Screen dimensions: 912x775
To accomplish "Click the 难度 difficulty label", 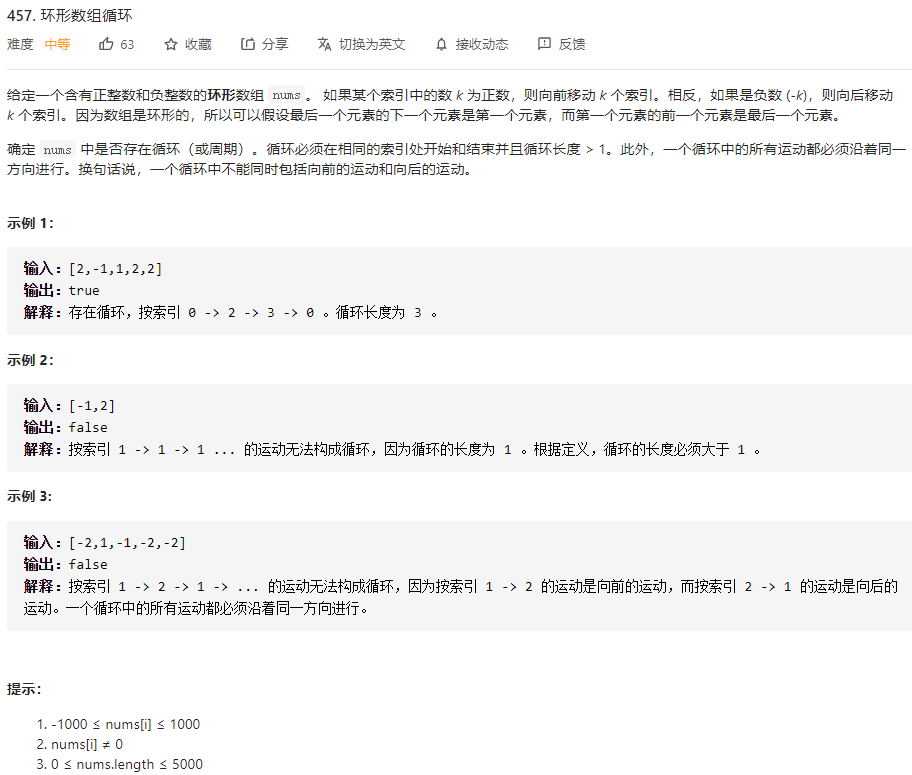I will click(x=20, y=44).
